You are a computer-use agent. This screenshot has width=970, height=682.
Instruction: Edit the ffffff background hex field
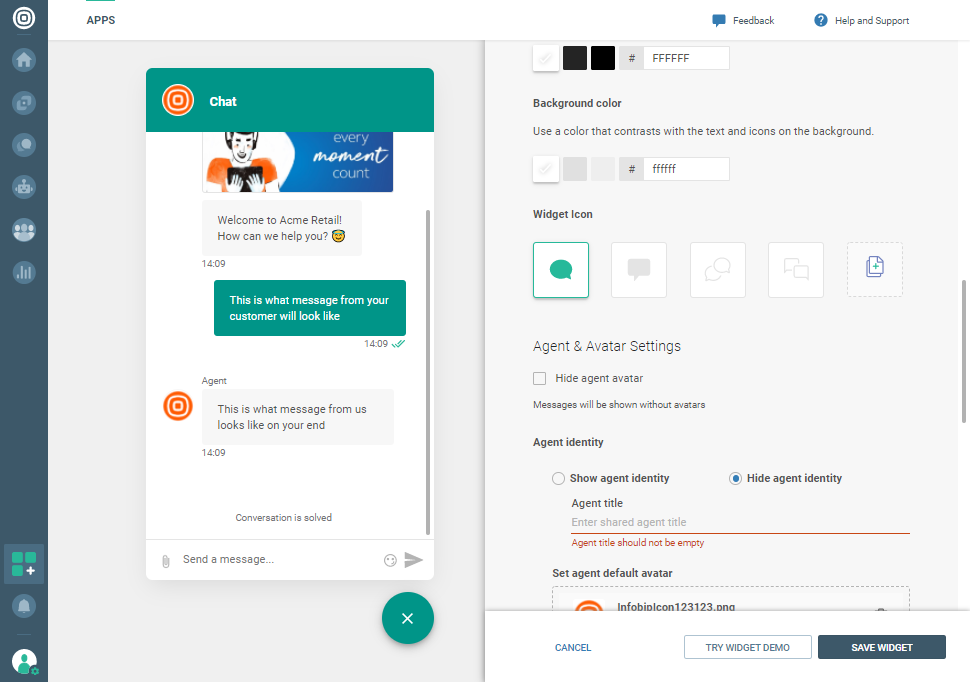click(x=686, y=169)
